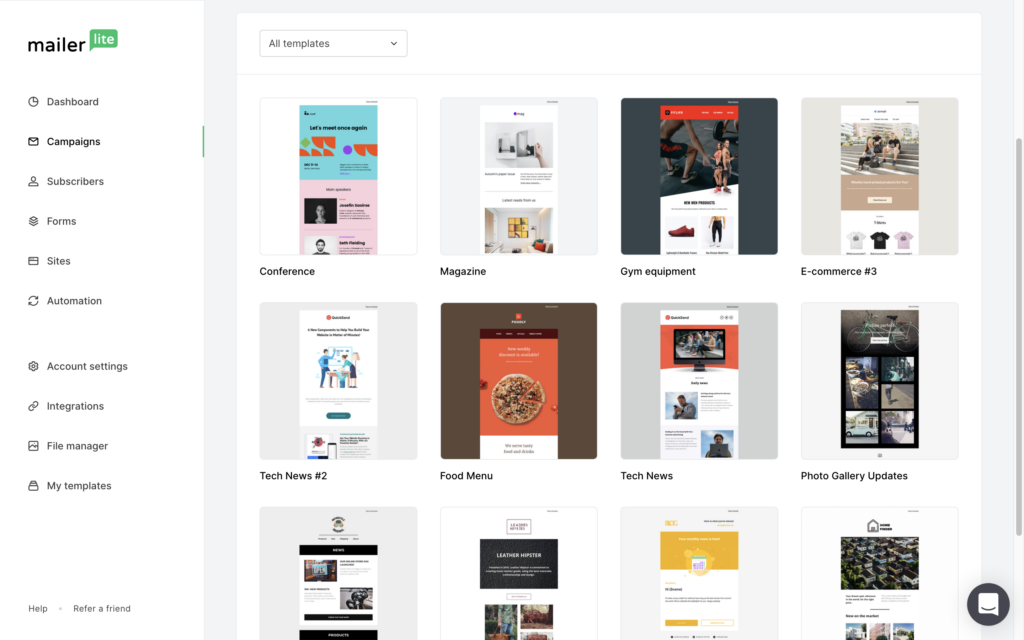1024x640 pixels.
Task: Open the Automation section
Action: (74, 300)
